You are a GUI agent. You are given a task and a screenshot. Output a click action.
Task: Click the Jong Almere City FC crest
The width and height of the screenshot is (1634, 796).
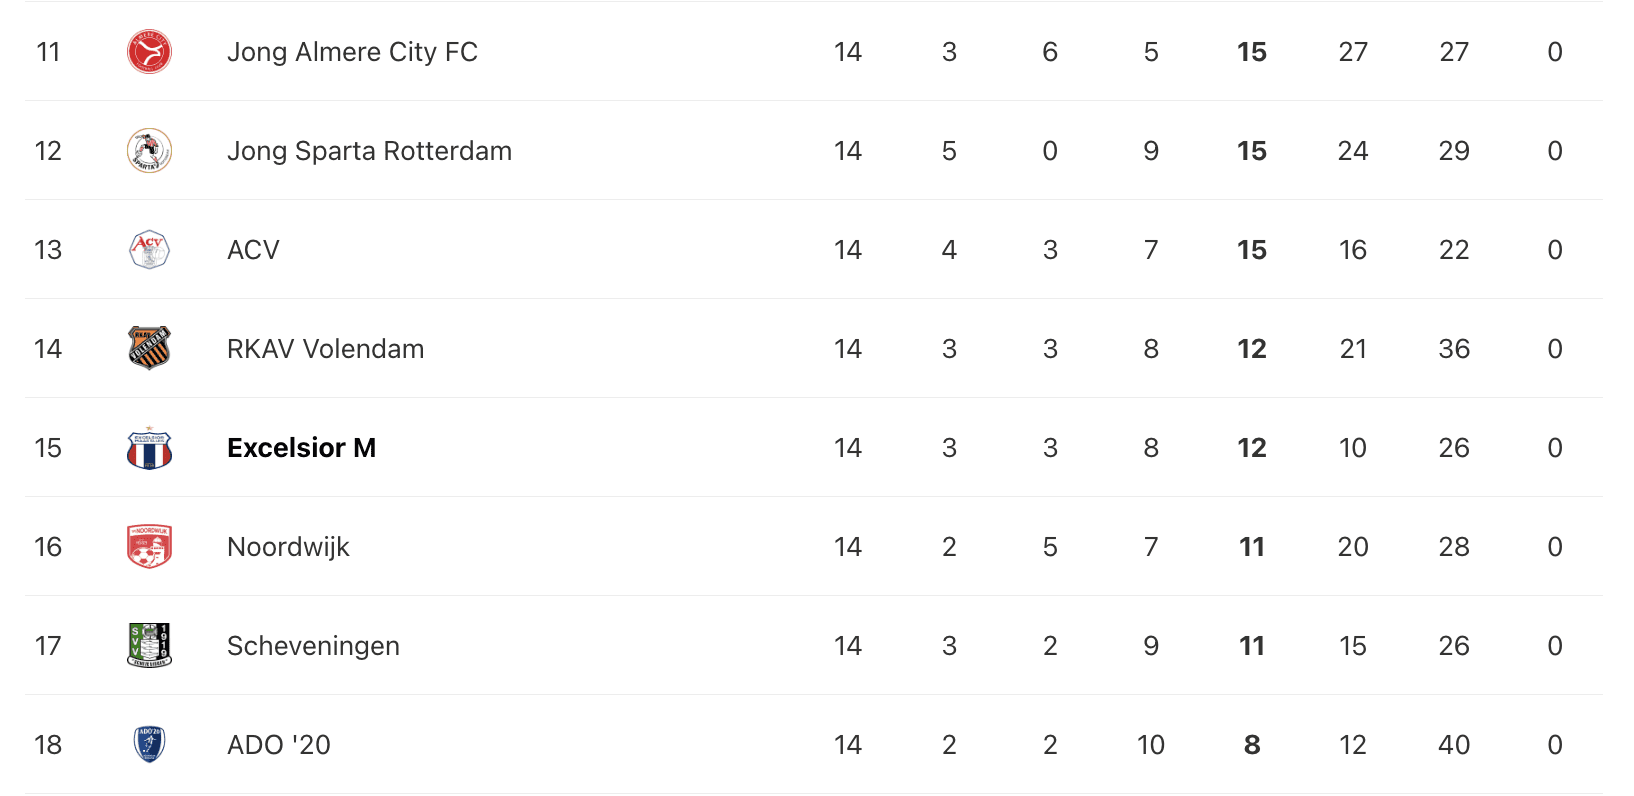(x=149, y=52)
